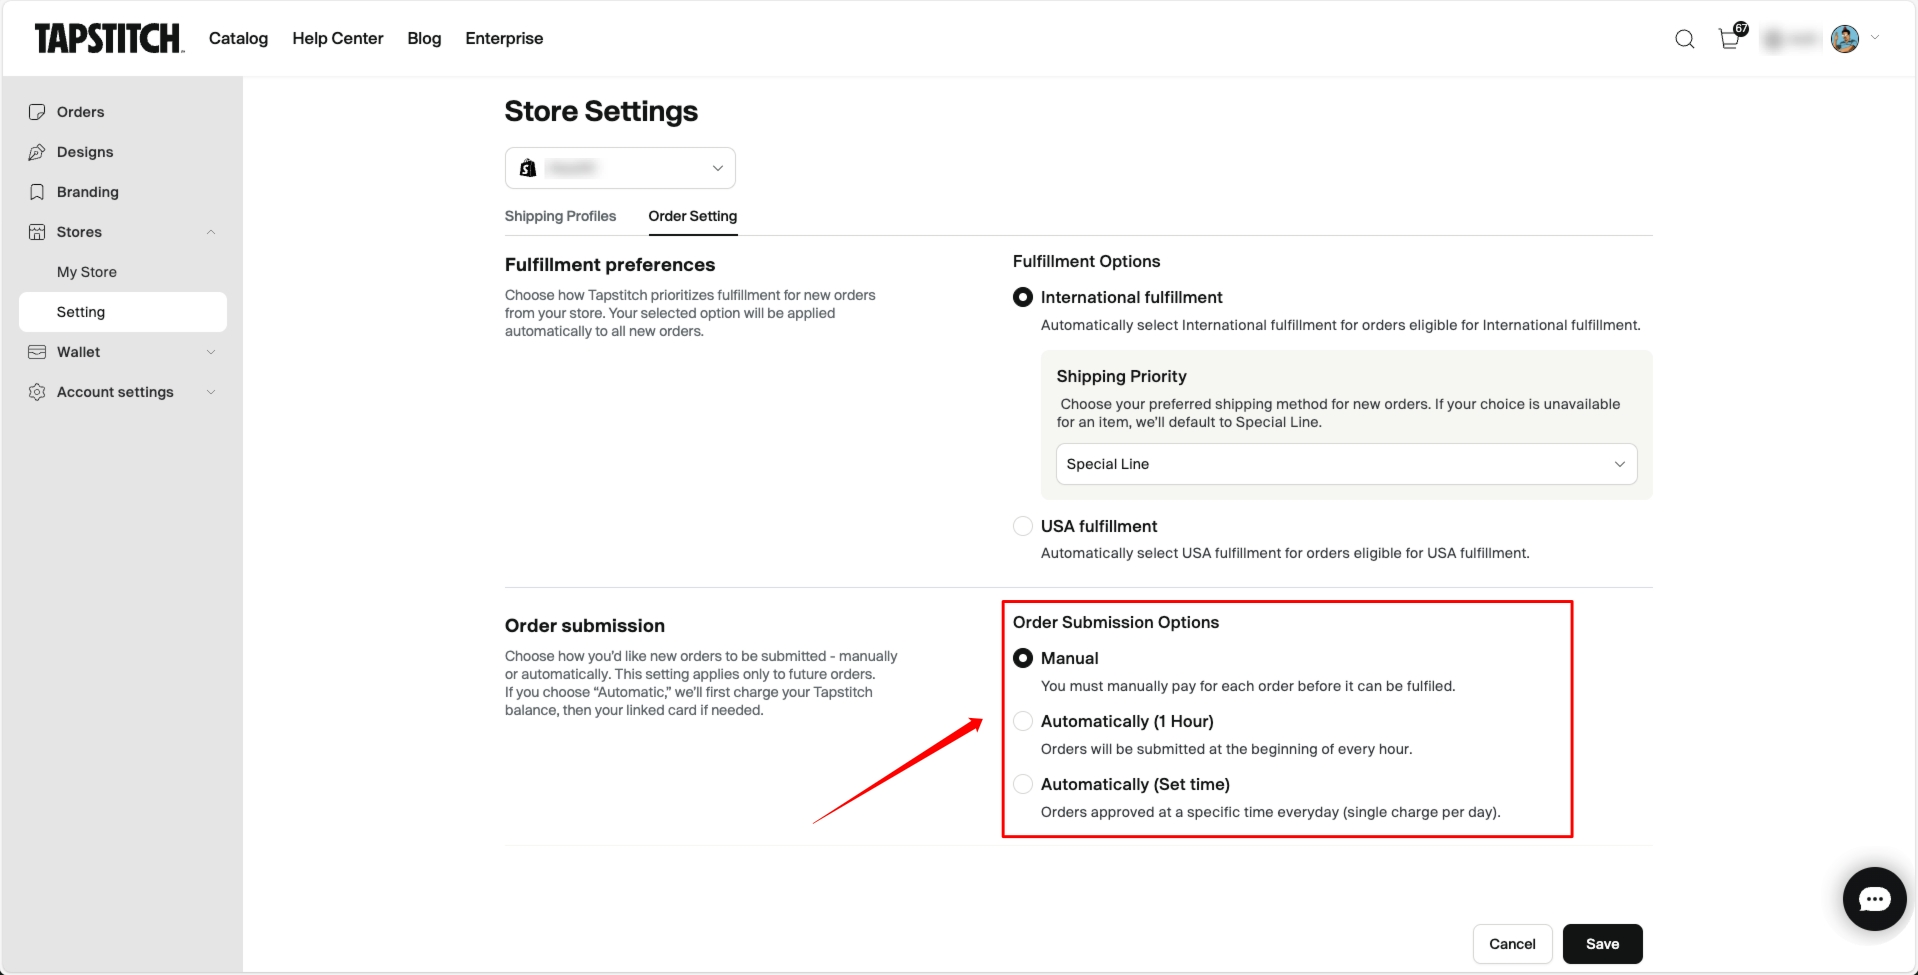Switch to the Shipping Profiles tab
Viewport: 1918px width, 975px height.
[560, 216]
